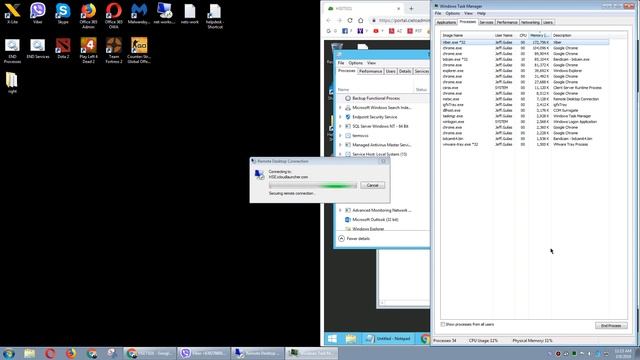Open Office 365 OWA Opera shortcut
The height and width of the screenshot is (360, 640).
point(113,16)
